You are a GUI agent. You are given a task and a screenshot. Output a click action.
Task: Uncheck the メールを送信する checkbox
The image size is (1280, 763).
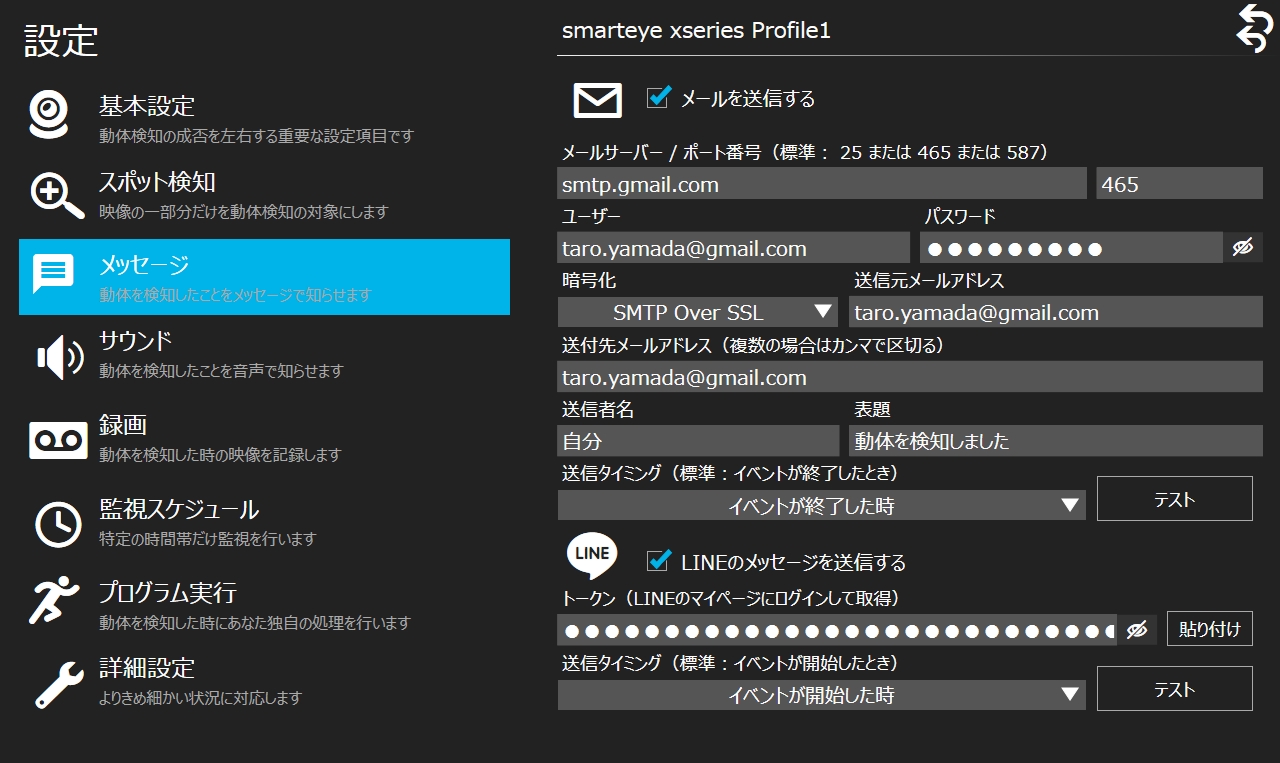(x=658, y=97)
